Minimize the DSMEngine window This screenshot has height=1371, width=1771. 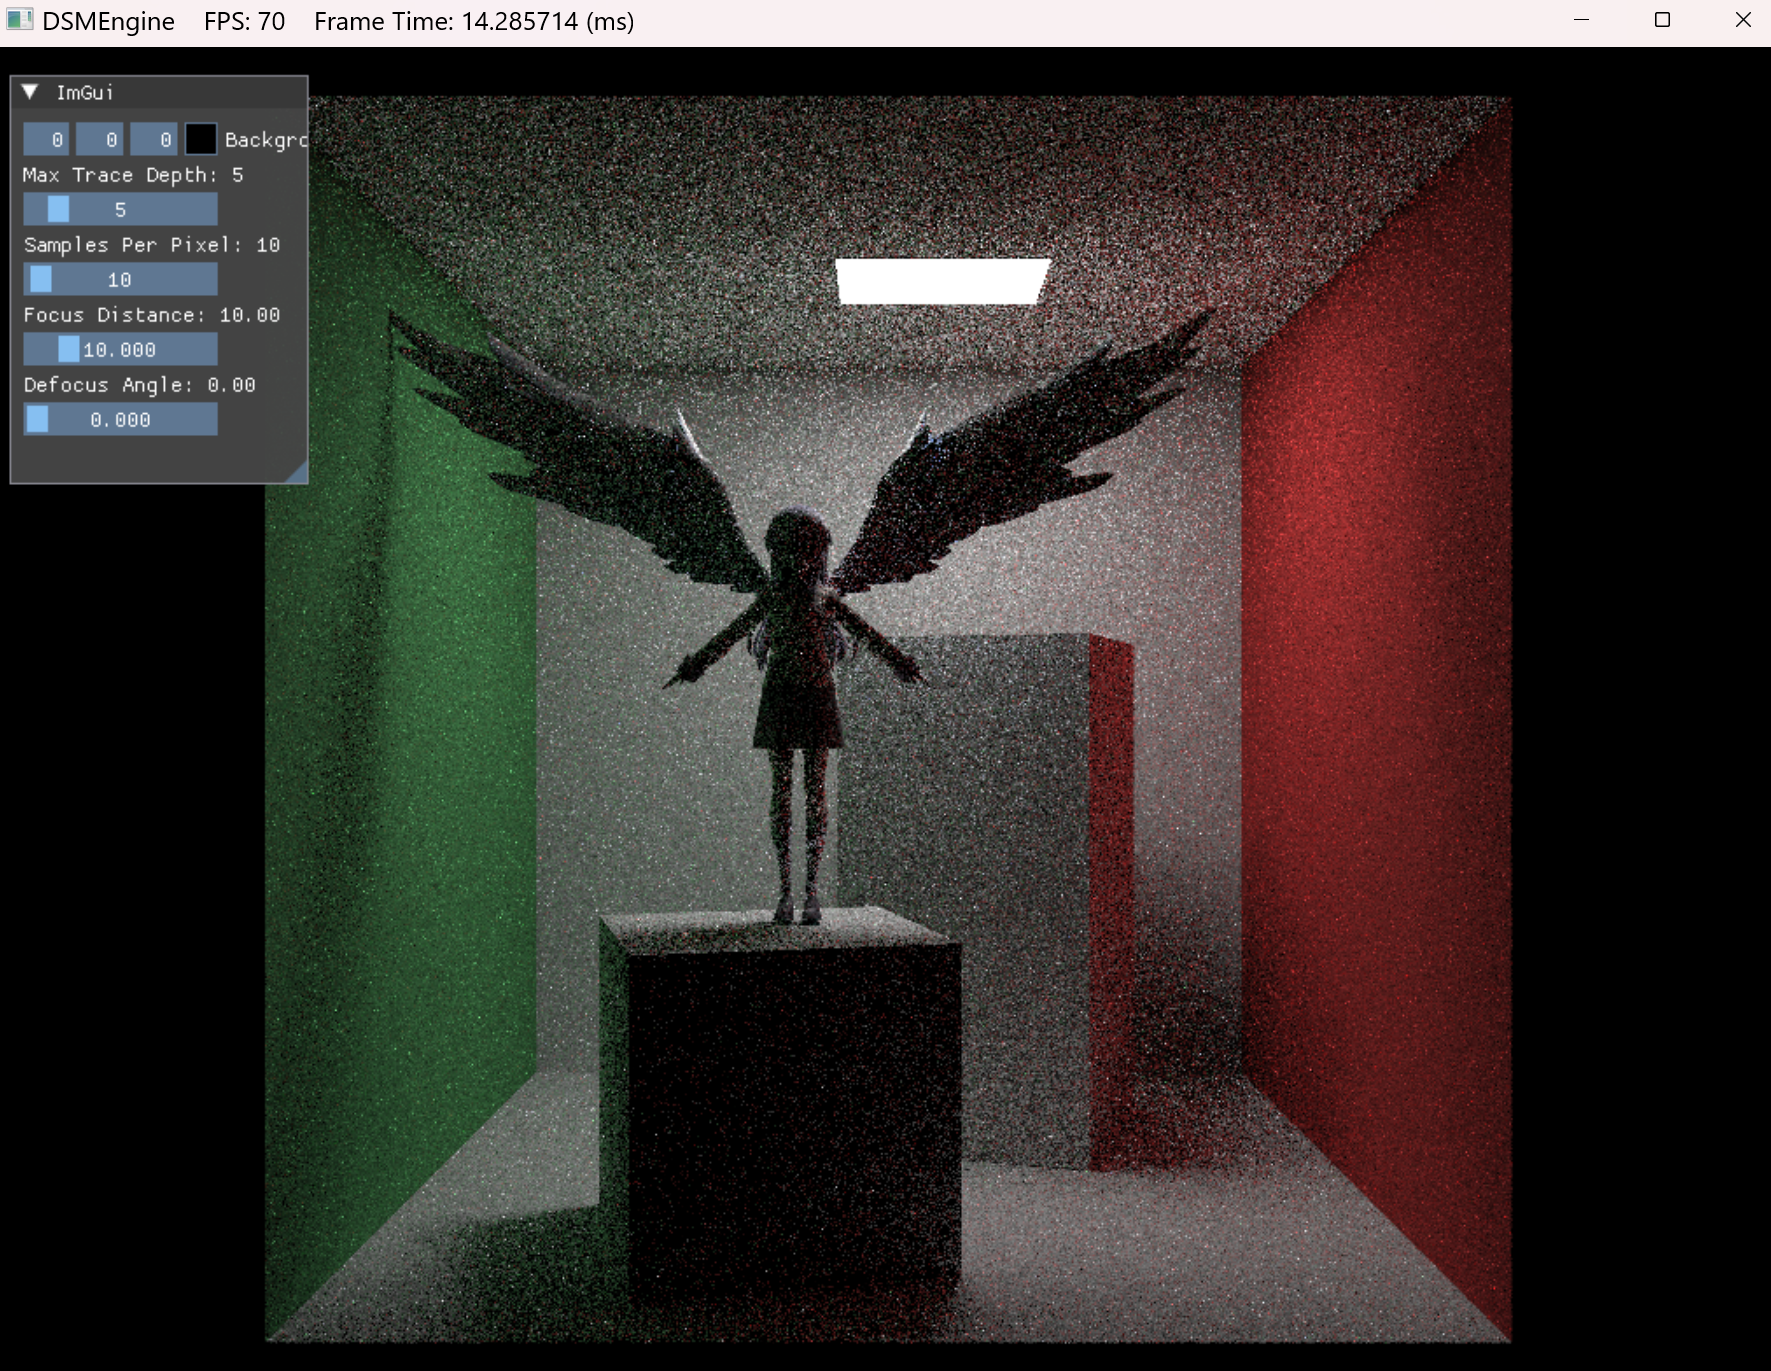[x=1581, y=20]
